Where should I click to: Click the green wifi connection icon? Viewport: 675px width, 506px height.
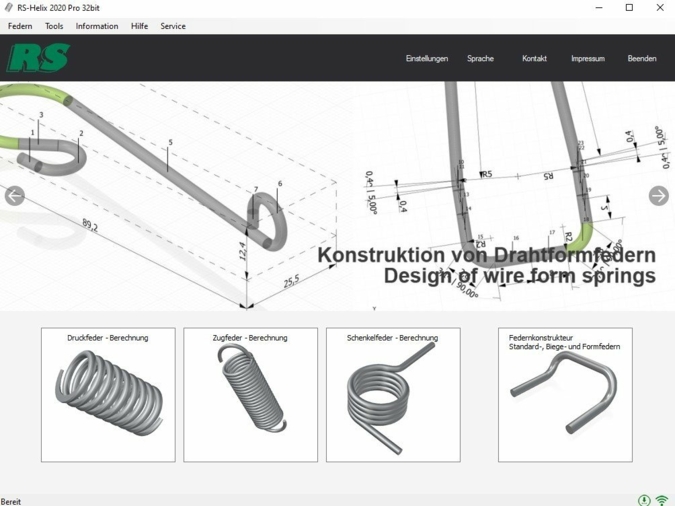[662, 500]
